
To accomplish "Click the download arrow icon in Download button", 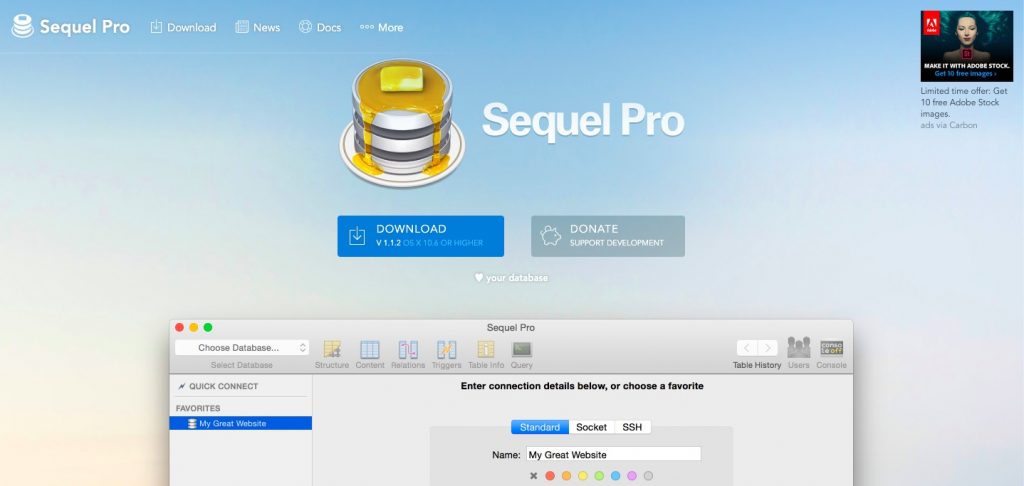I will [357, 236].
